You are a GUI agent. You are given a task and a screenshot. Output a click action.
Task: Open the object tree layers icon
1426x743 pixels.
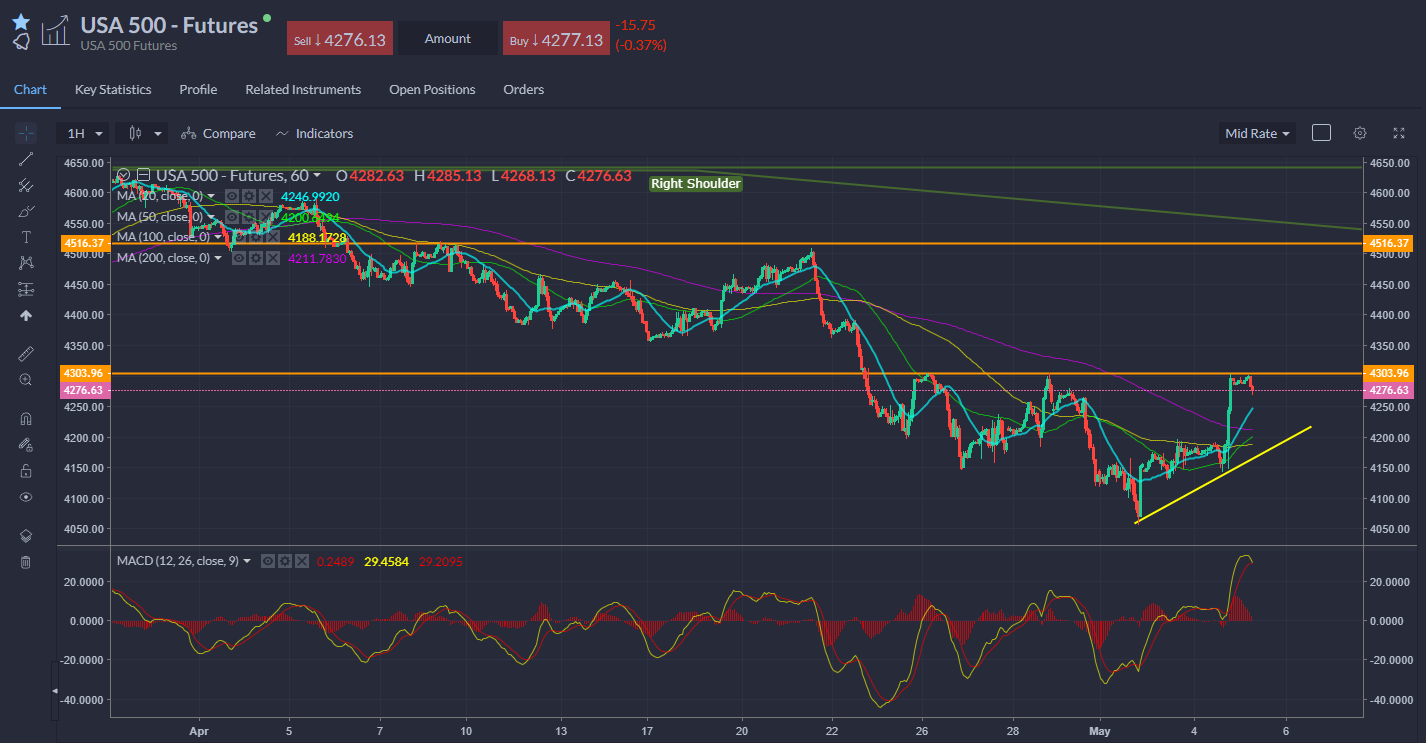click(26, 536)
